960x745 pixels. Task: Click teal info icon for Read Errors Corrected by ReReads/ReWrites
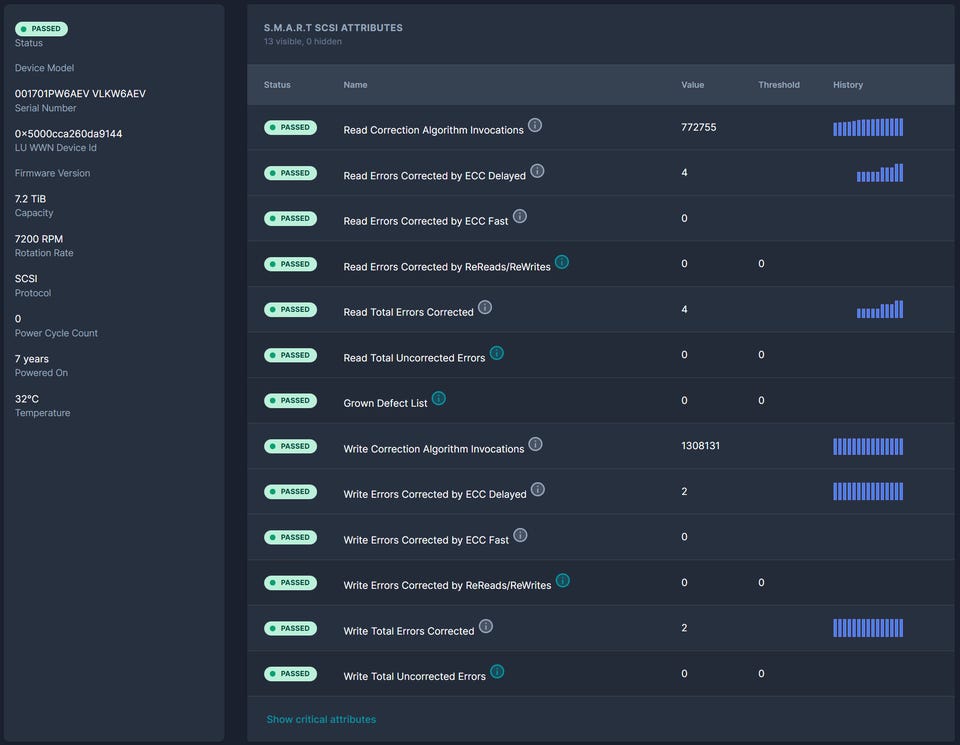pos(562,262)
